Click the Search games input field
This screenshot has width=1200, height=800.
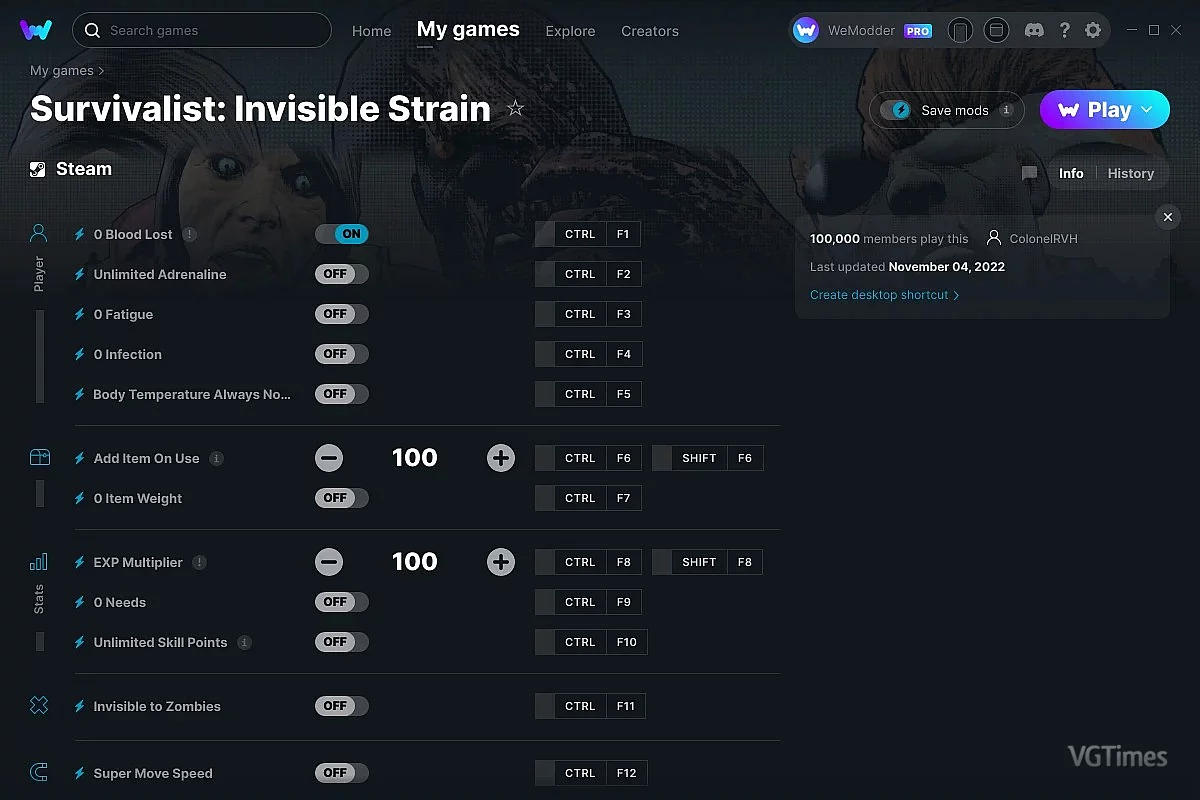click(210, 31)
